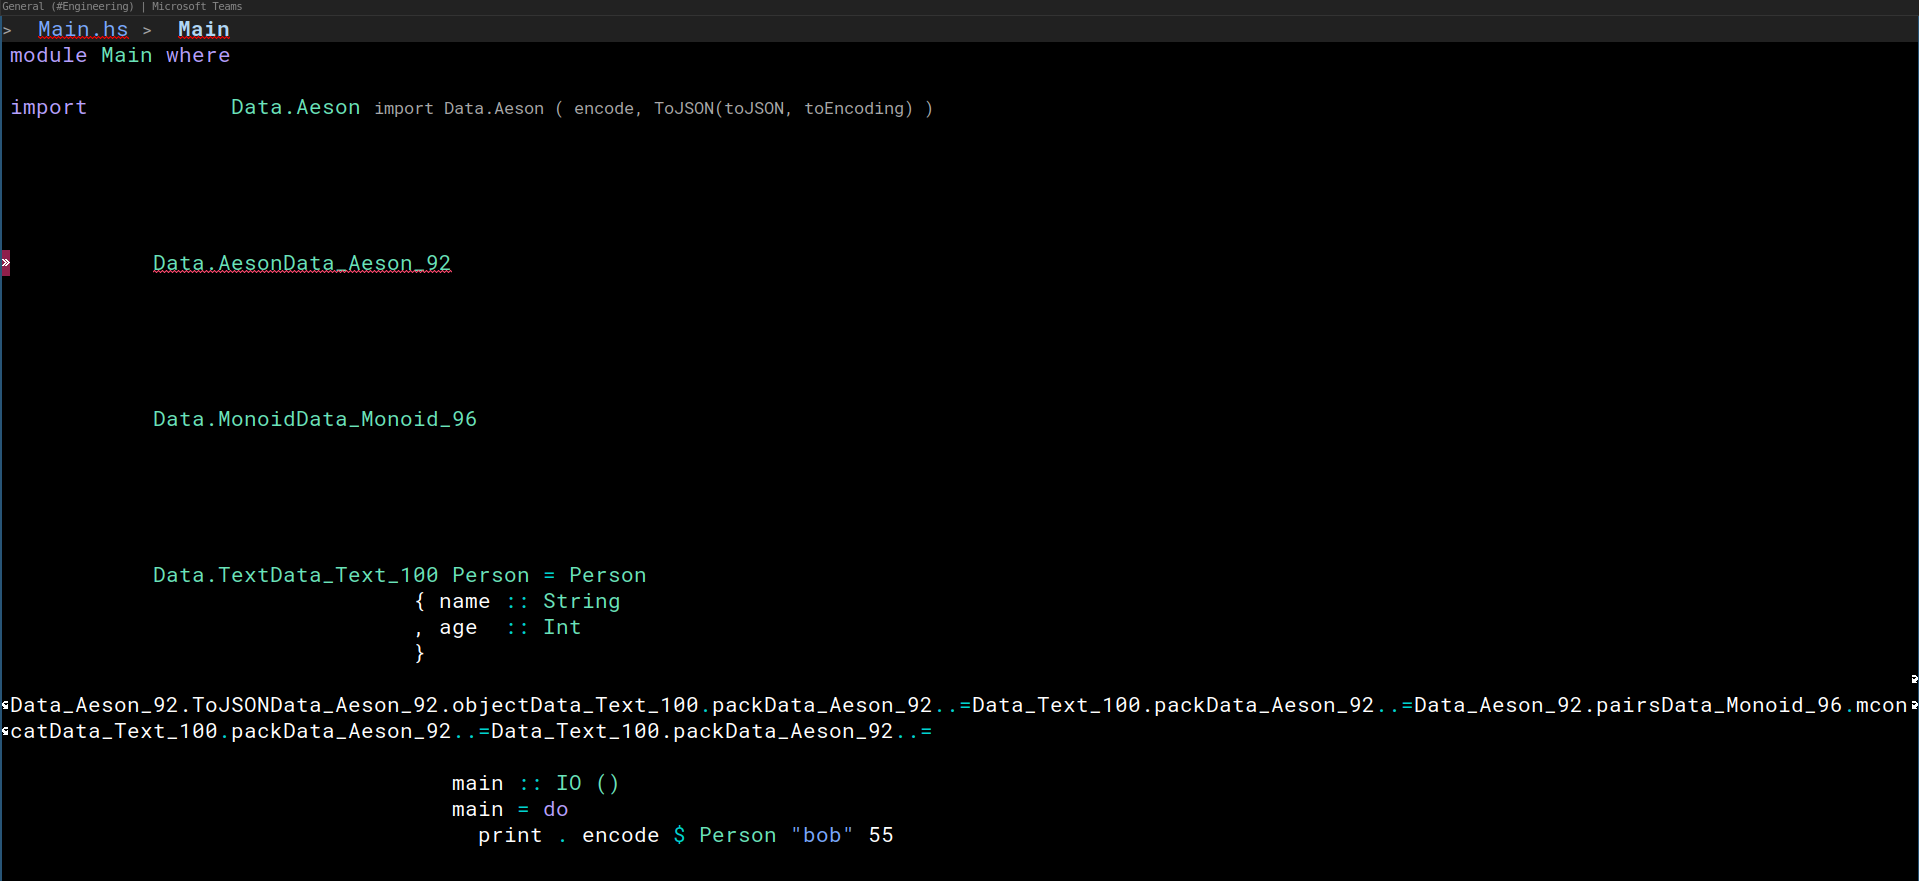
Task: Click the 'name' record field
Action: click(x=465, y=602)
